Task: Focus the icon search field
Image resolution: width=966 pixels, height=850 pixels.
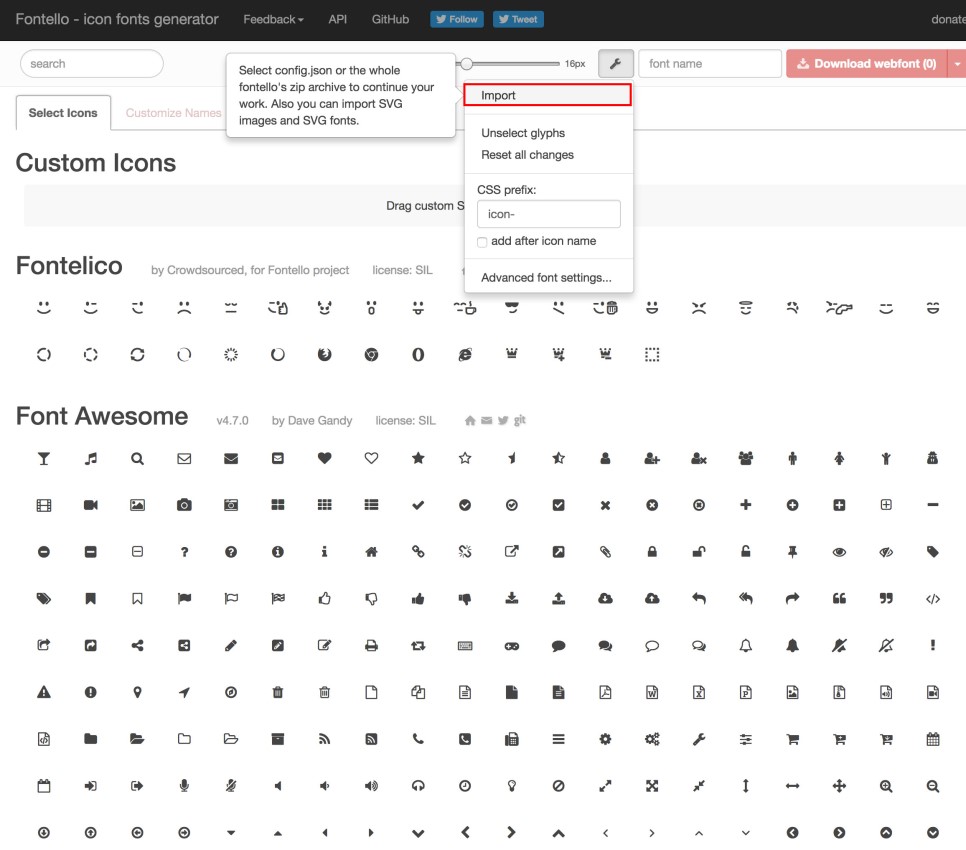Action: (x=92, y=63)
